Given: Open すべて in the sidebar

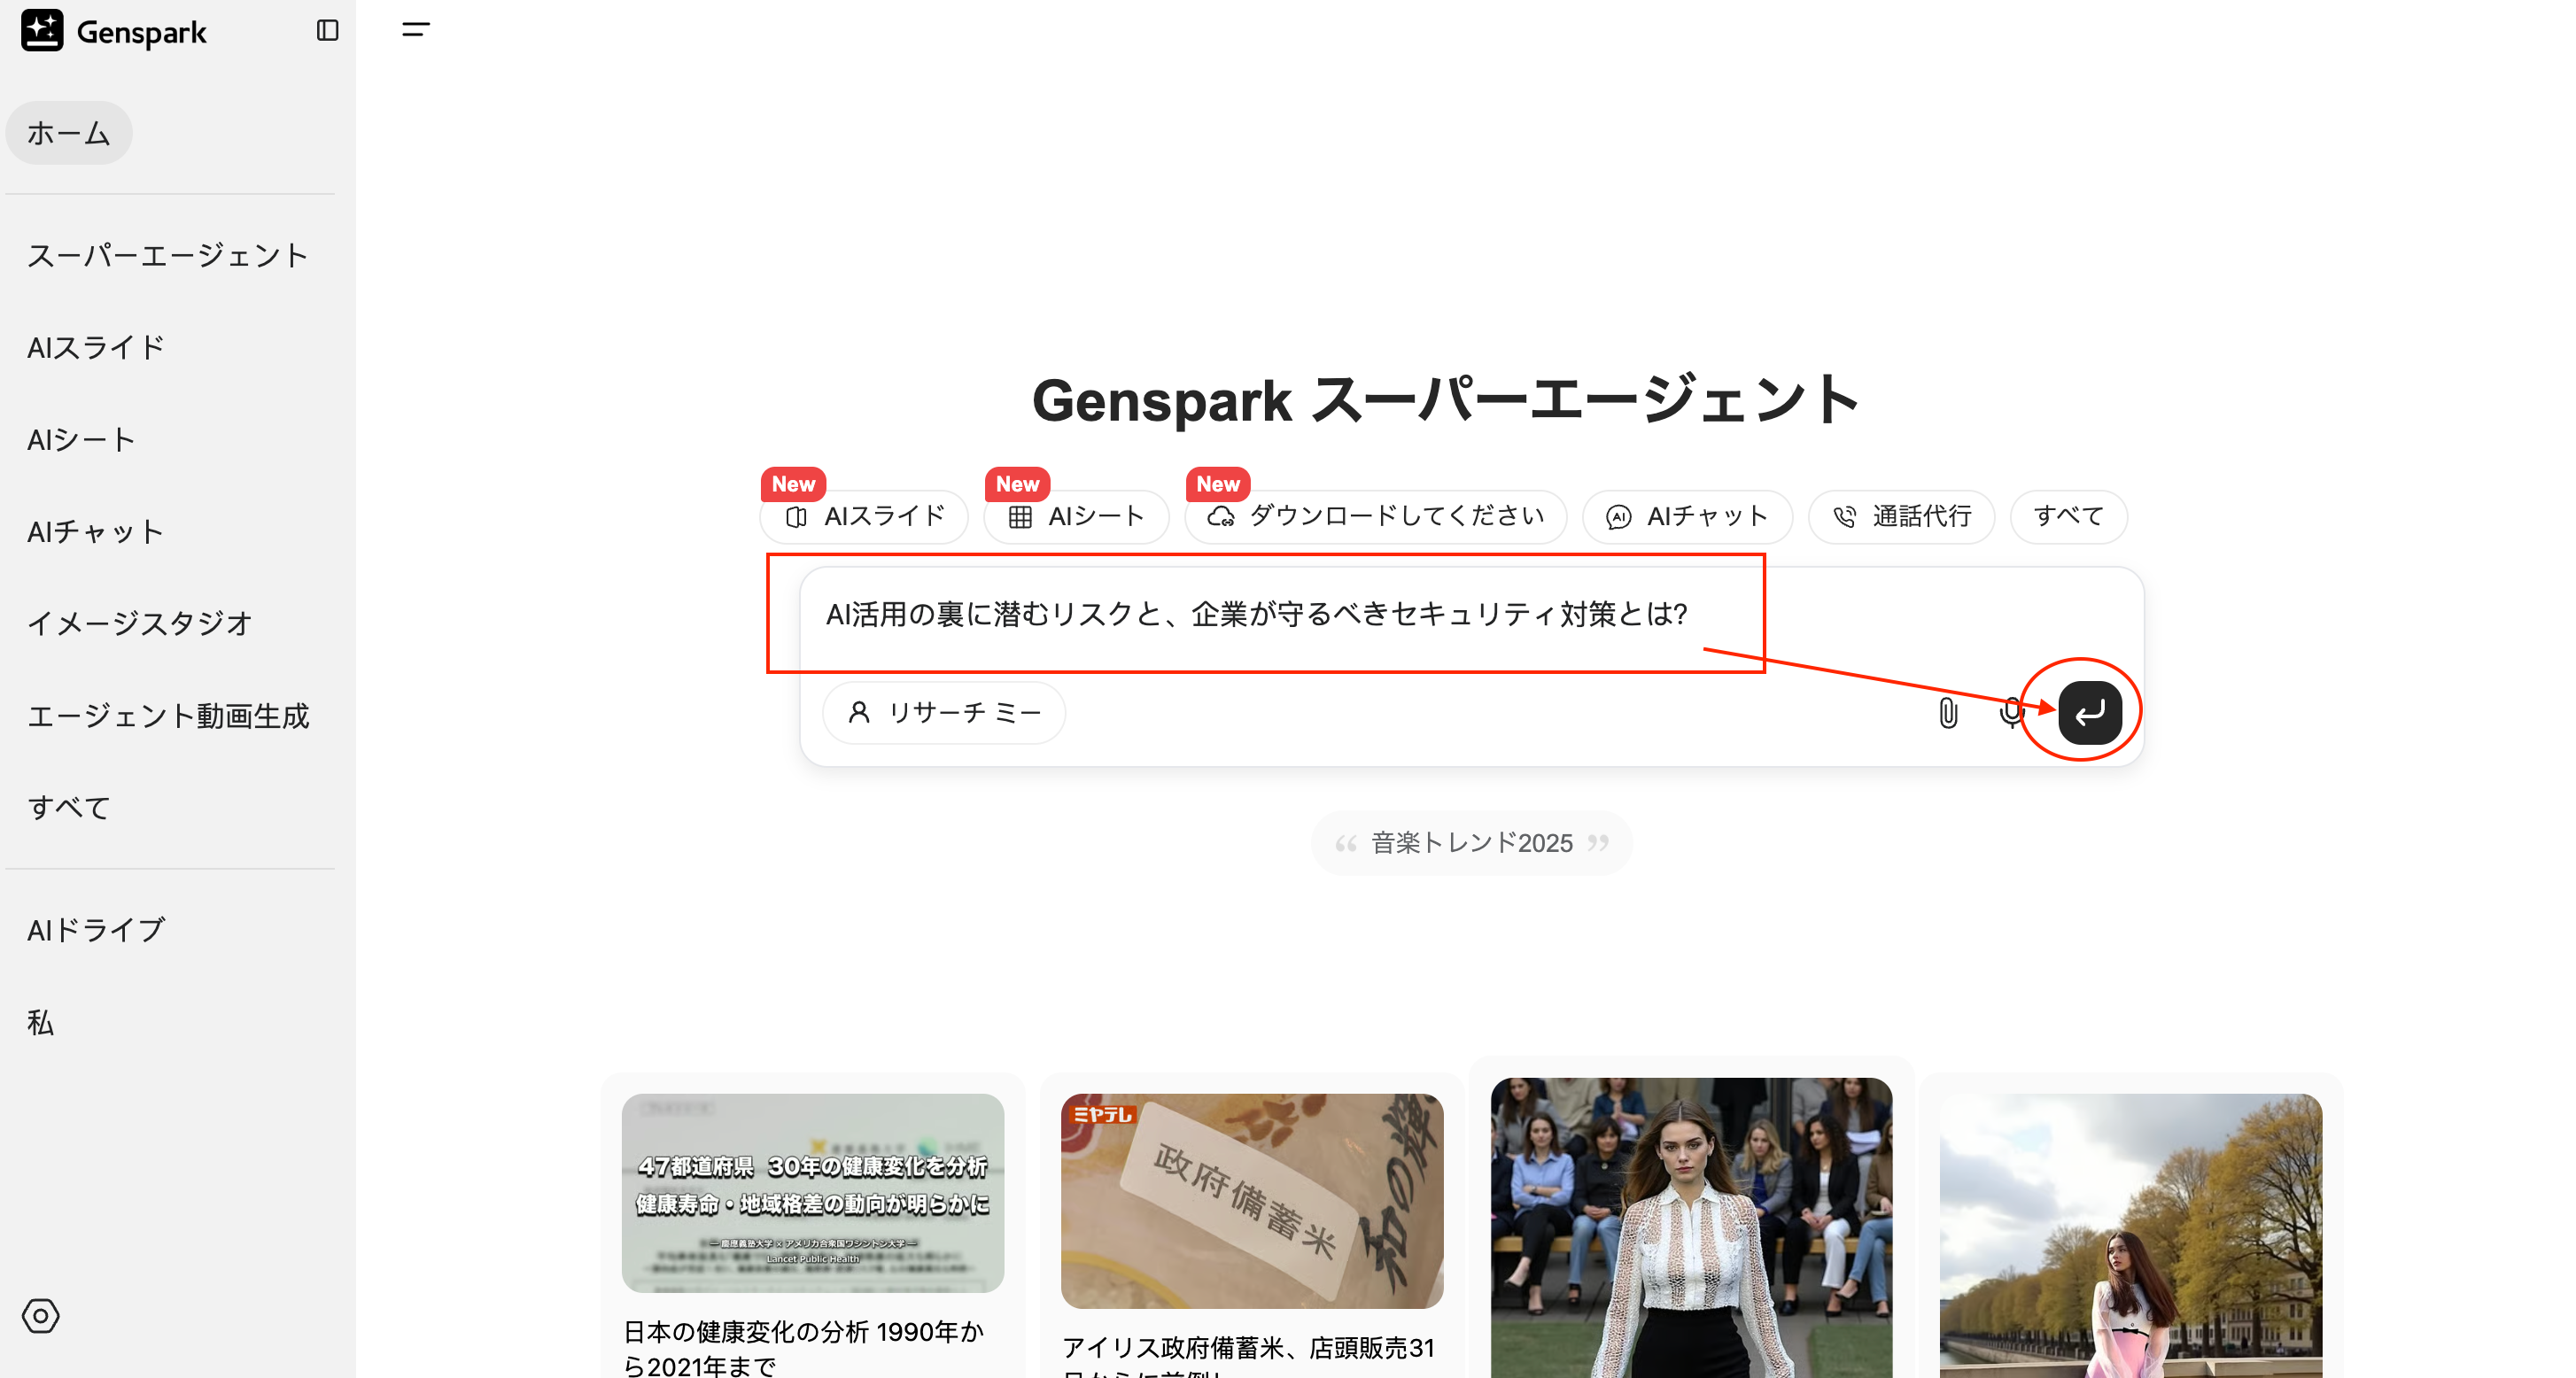Looking at the screenshot, I should click(69, 808).
